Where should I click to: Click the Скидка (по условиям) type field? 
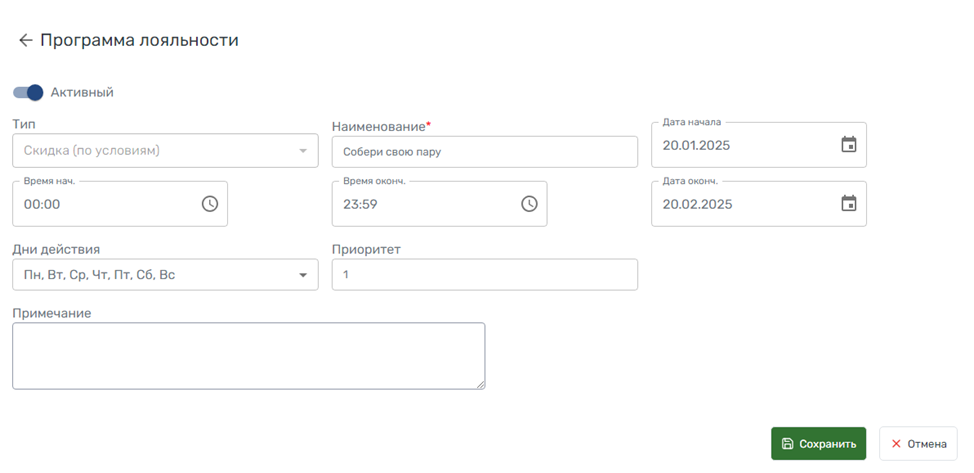[150, 151]
